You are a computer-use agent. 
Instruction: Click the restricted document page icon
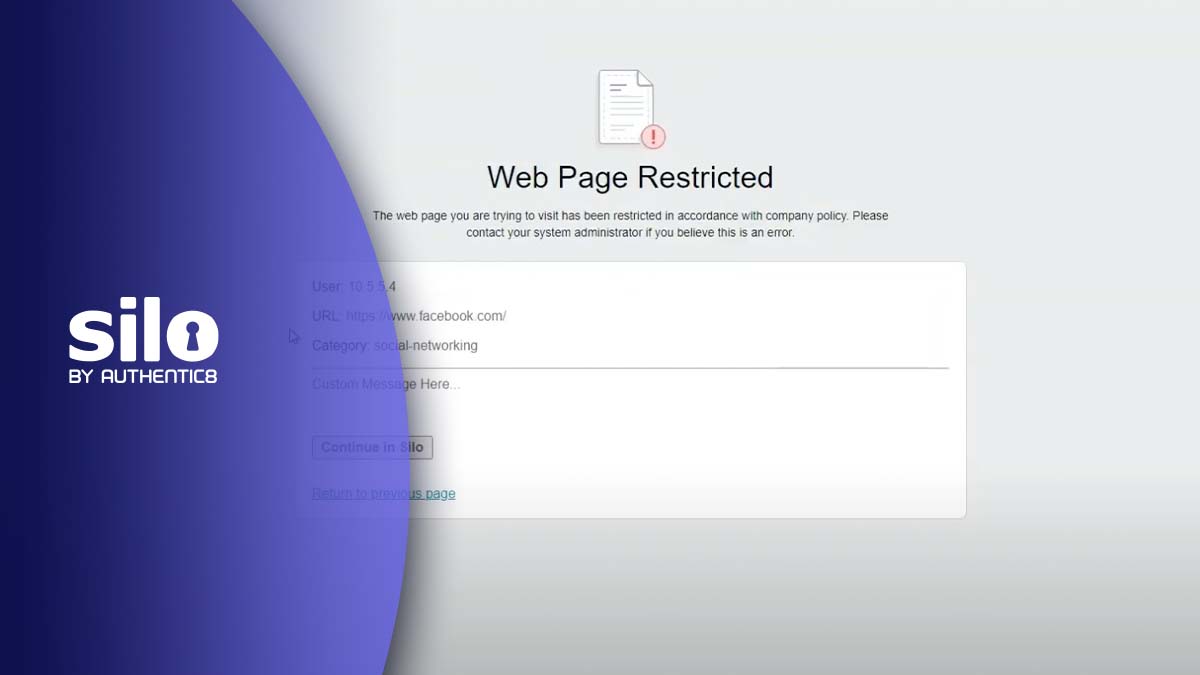pos(626,107)
